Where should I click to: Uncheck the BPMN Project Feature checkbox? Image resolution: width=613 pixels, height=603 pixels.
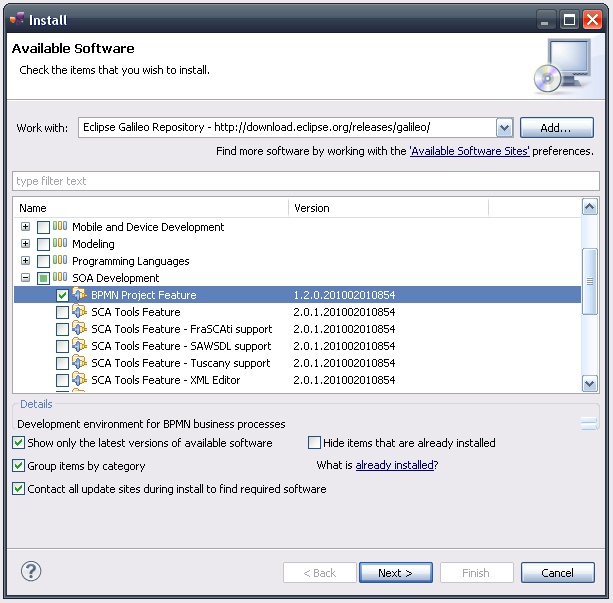[63, 295]
